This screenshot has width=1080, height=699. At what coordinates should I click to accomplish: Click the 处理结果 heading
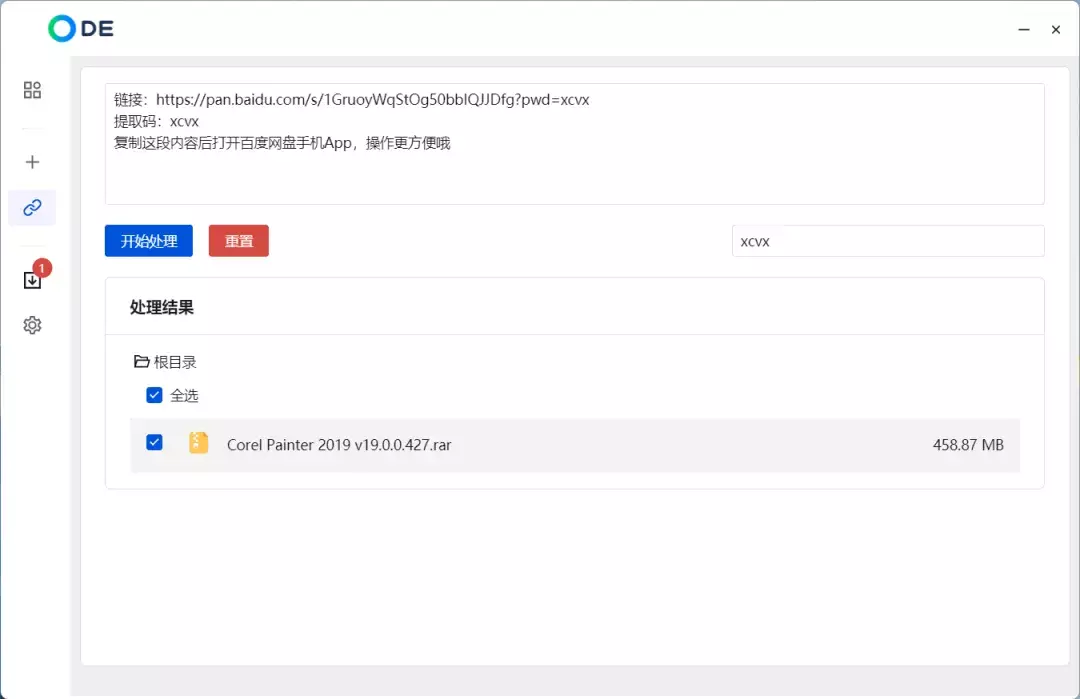click(162, 307)
